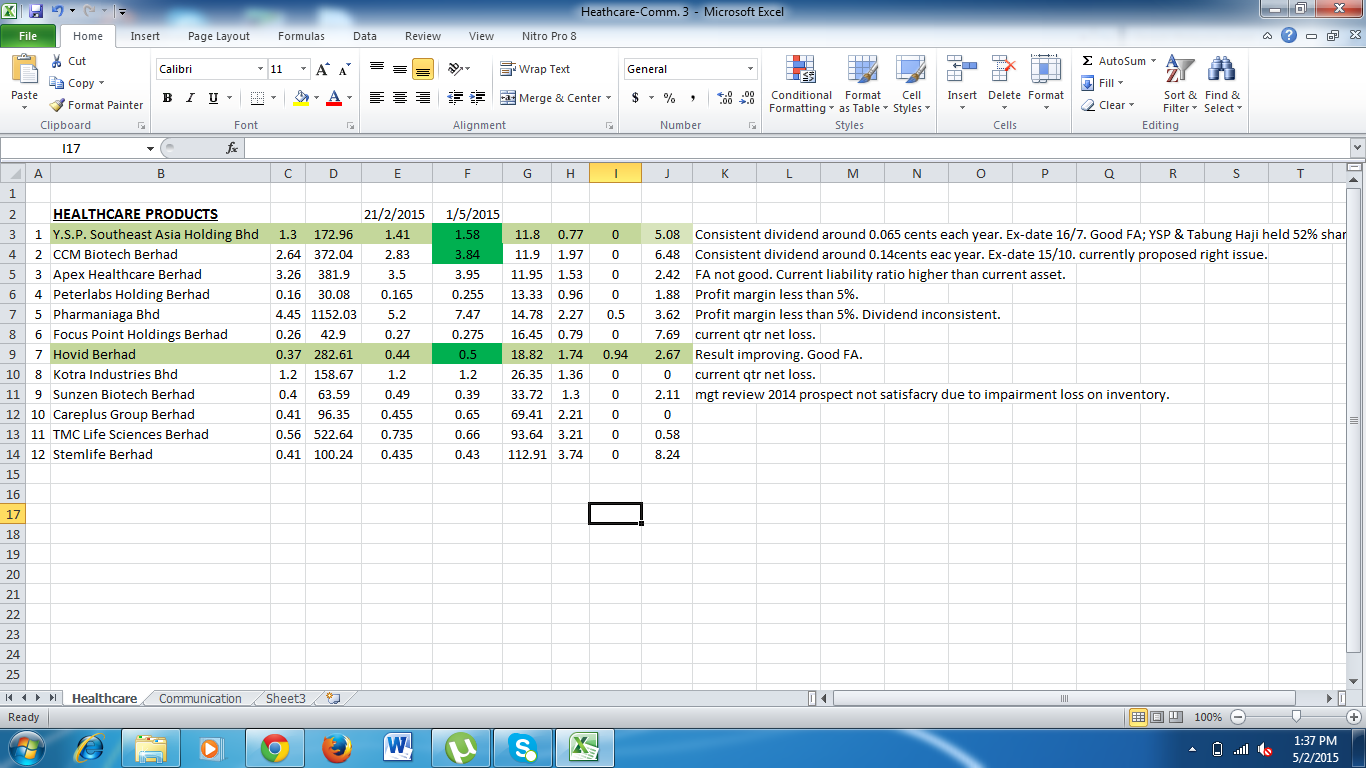Click the Insert Function fx button
Viewport: 1366px width, 768px height.
tap(232, 148)
